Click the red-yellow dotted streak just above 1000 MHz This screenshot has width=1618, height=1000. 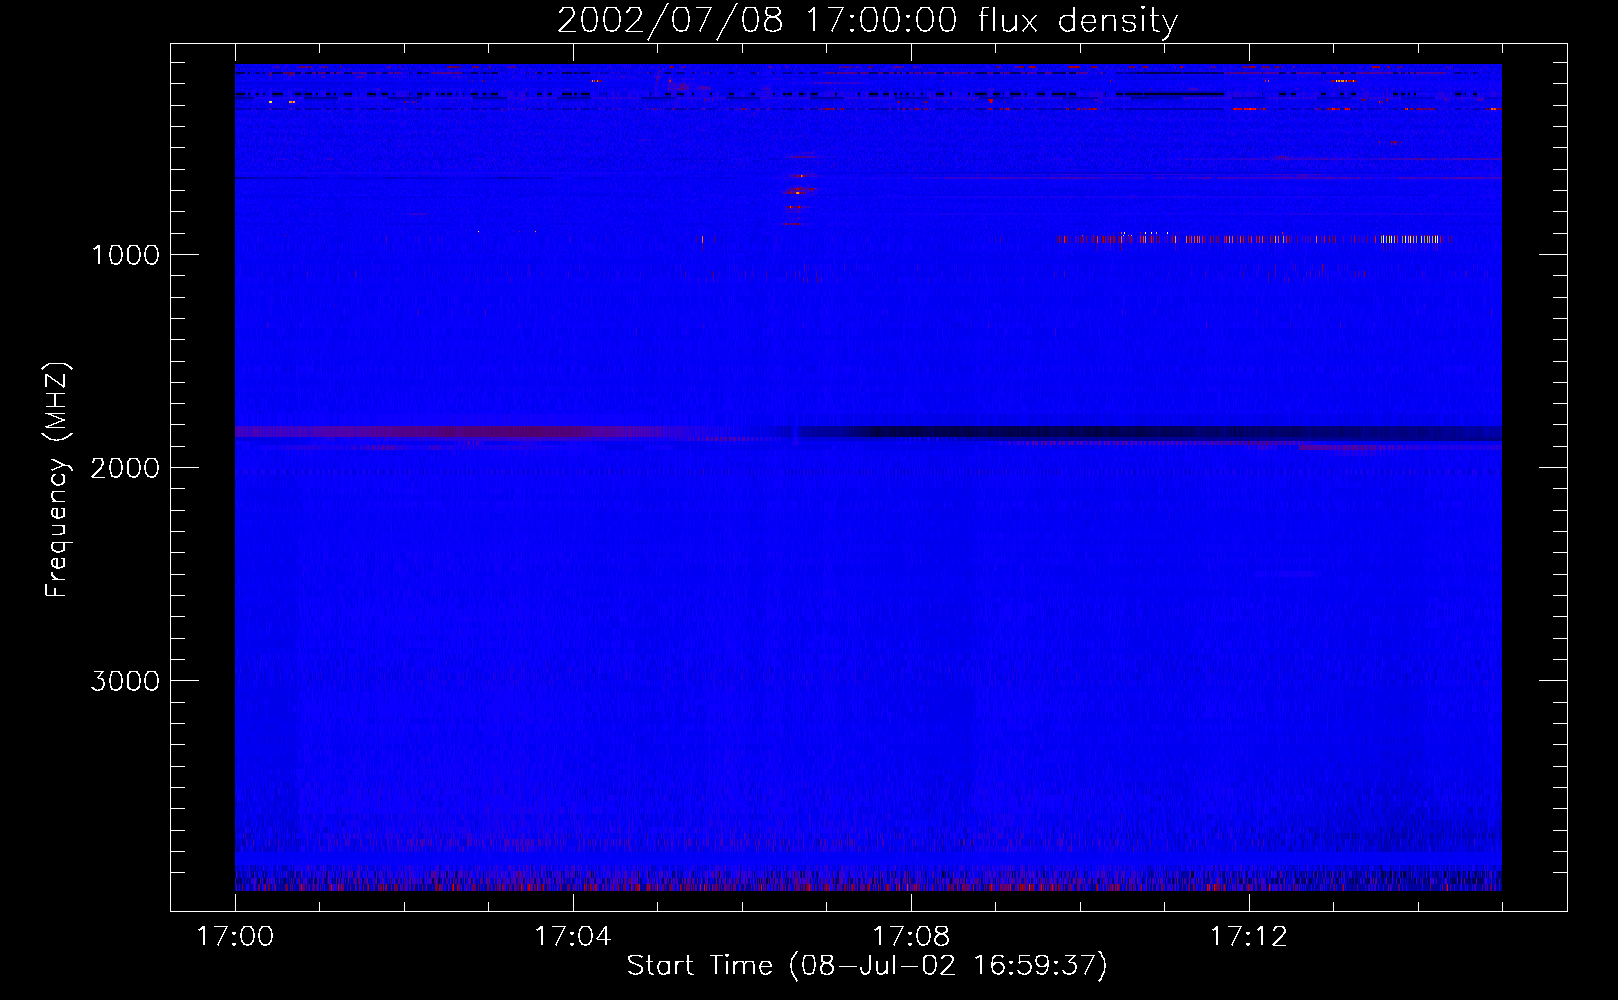tap(1252, 238)
